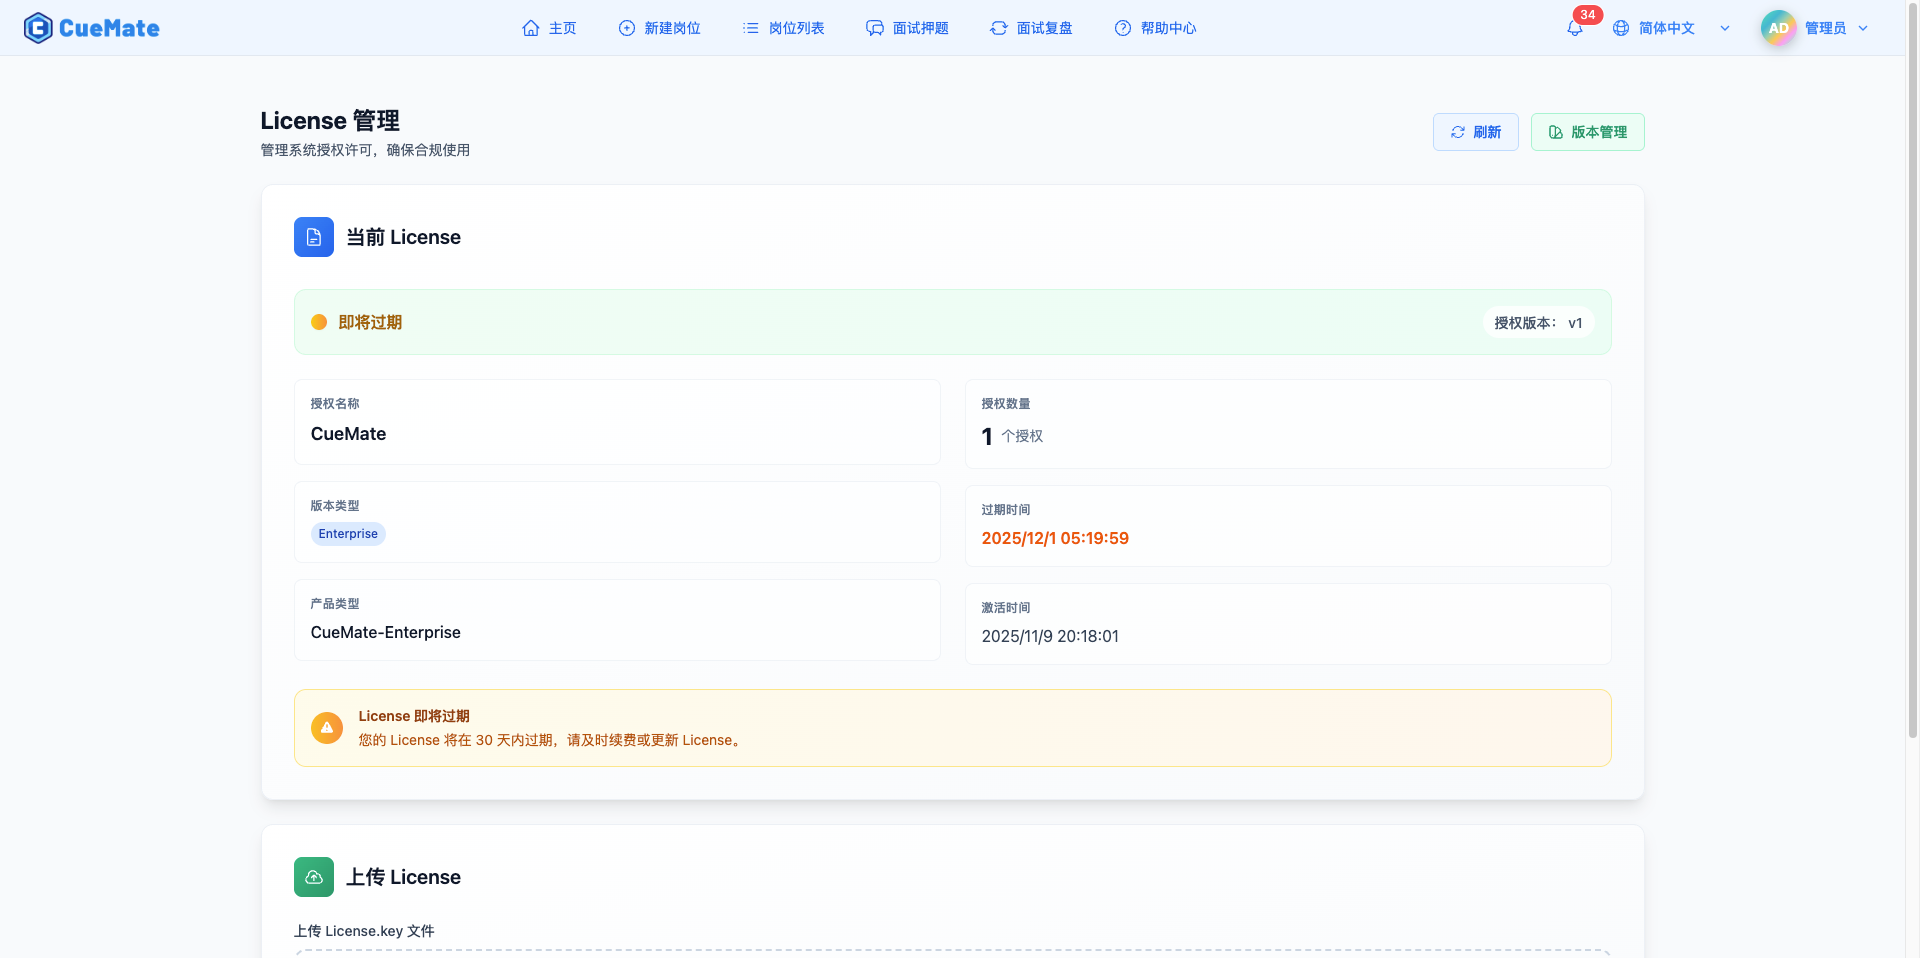Open the notification bell icon
This screenshot has height=958, width=1920.
tap(1575, 28)
